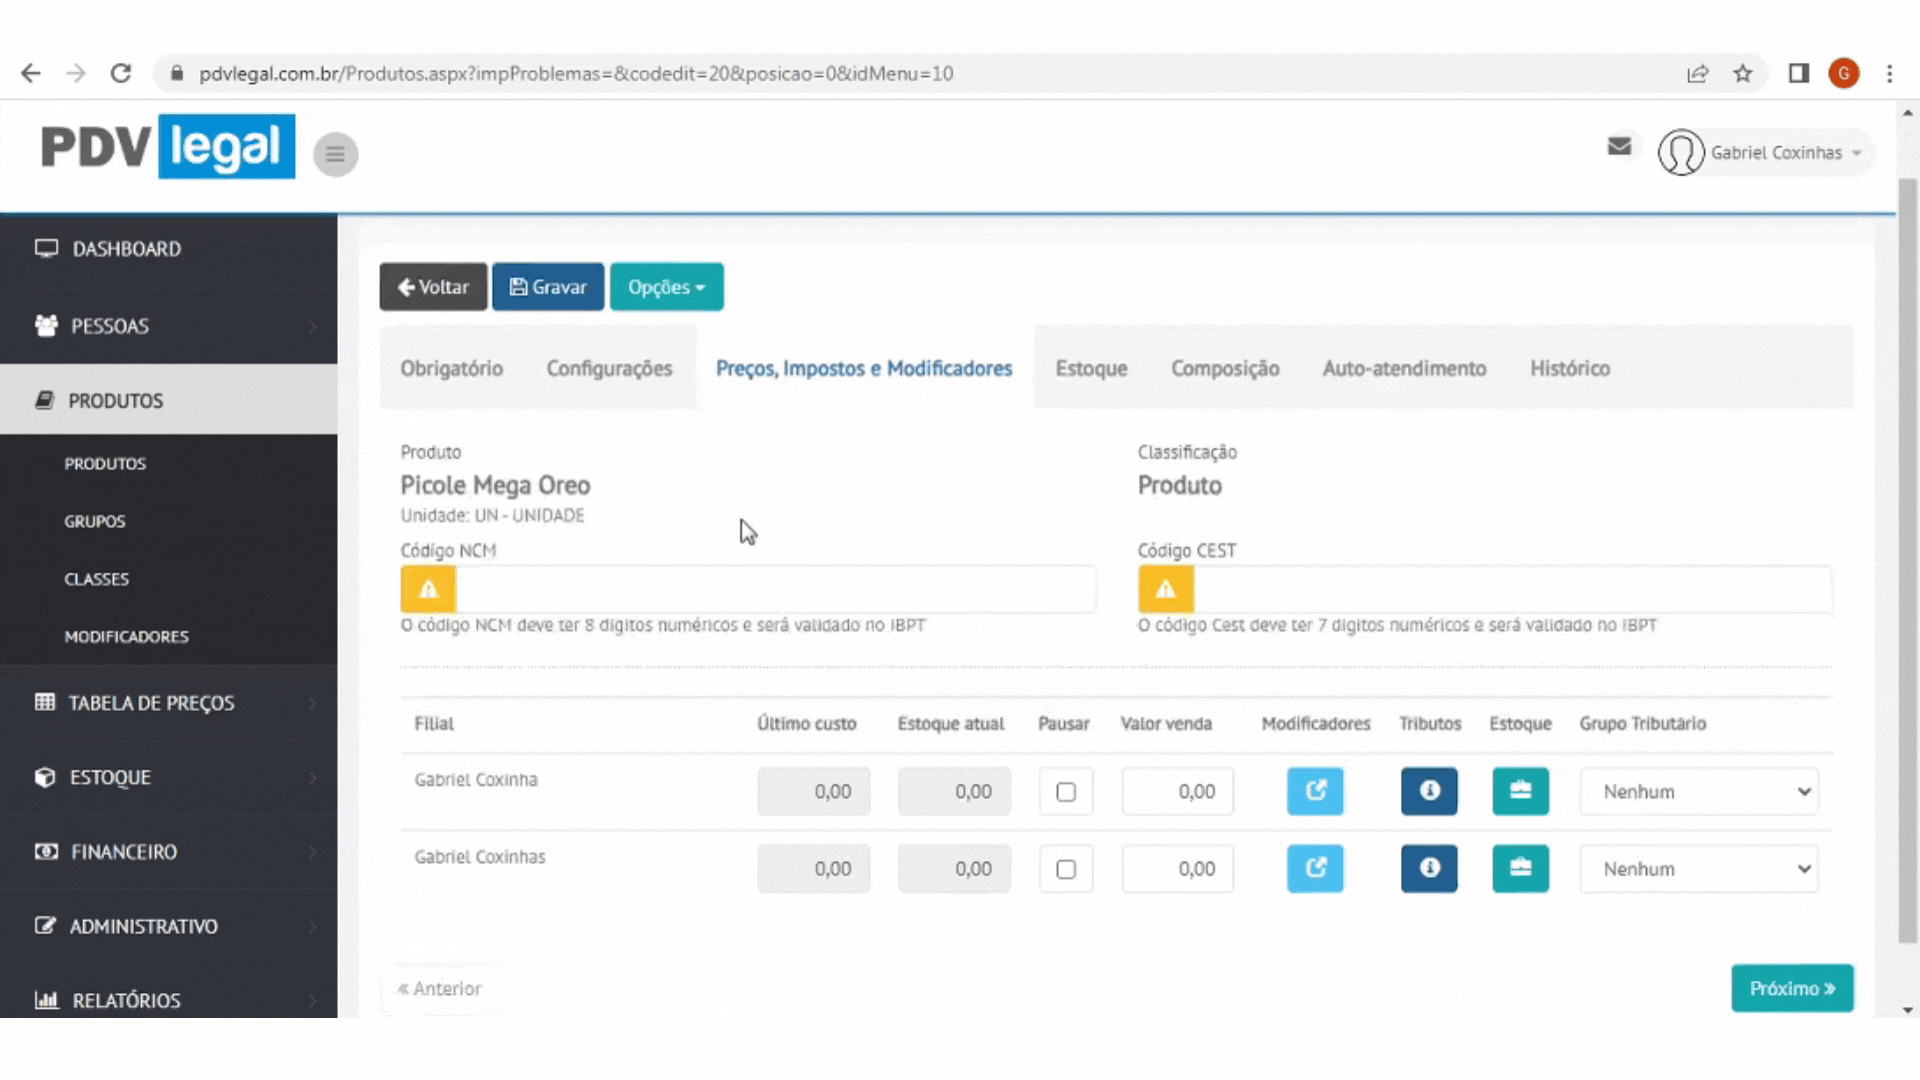Open Estoque briefcase for the Gabriel Coxinhas row

point(1520,868)
